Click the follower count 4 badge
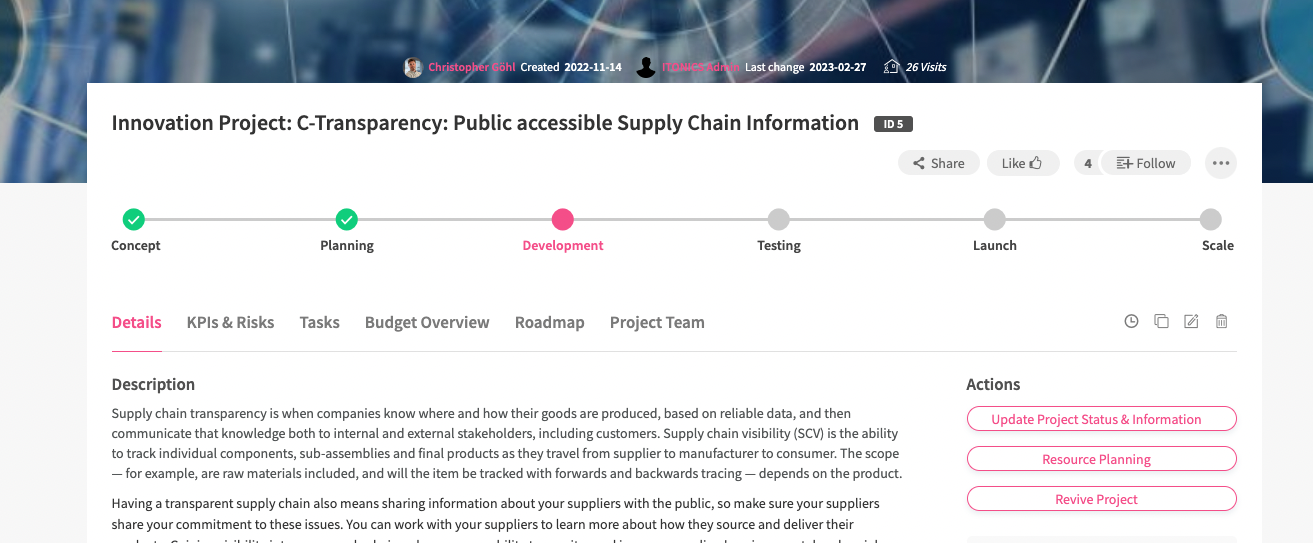This screenshot has width=1313, height=543. click(1087, 163)
